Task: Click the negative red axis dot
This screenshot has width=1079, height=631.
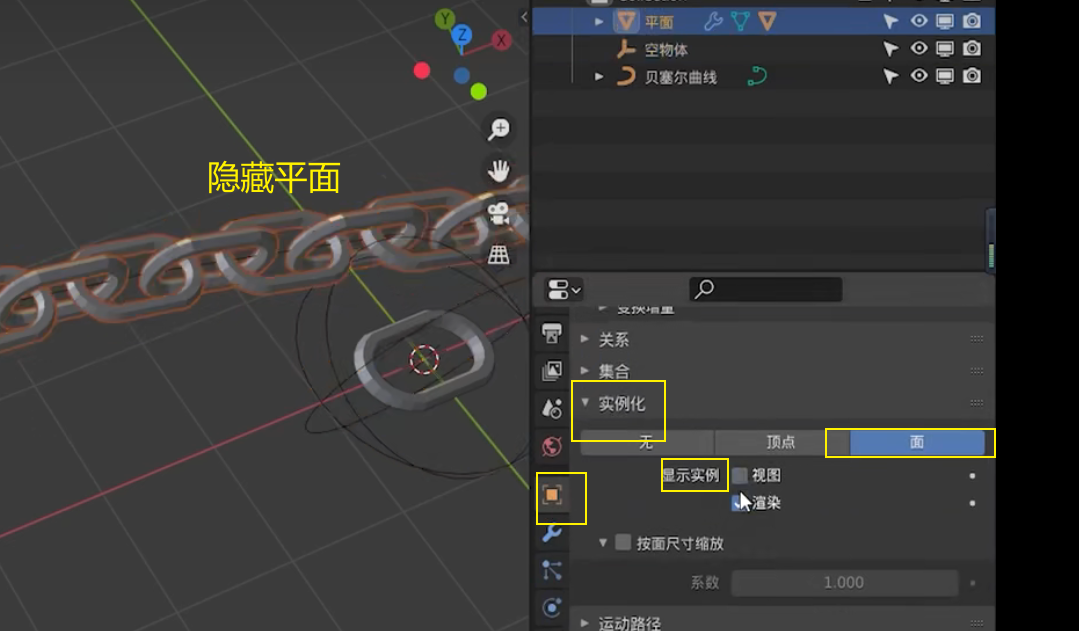Action: (422, 70)
